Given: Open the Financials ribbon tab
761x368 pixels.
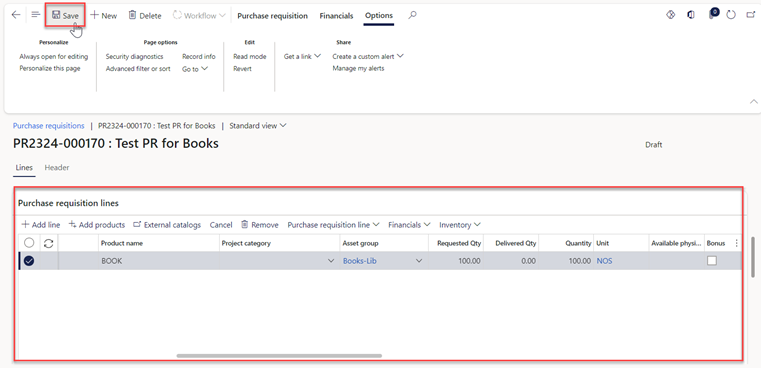Looking at the screenshot, I should click(336, 16).
